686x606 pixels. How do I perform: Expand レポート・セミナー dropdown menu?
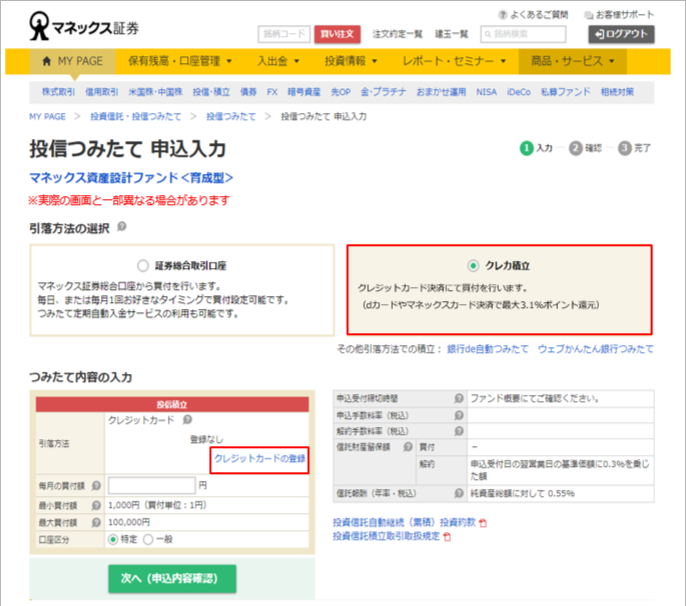(454, 61)
